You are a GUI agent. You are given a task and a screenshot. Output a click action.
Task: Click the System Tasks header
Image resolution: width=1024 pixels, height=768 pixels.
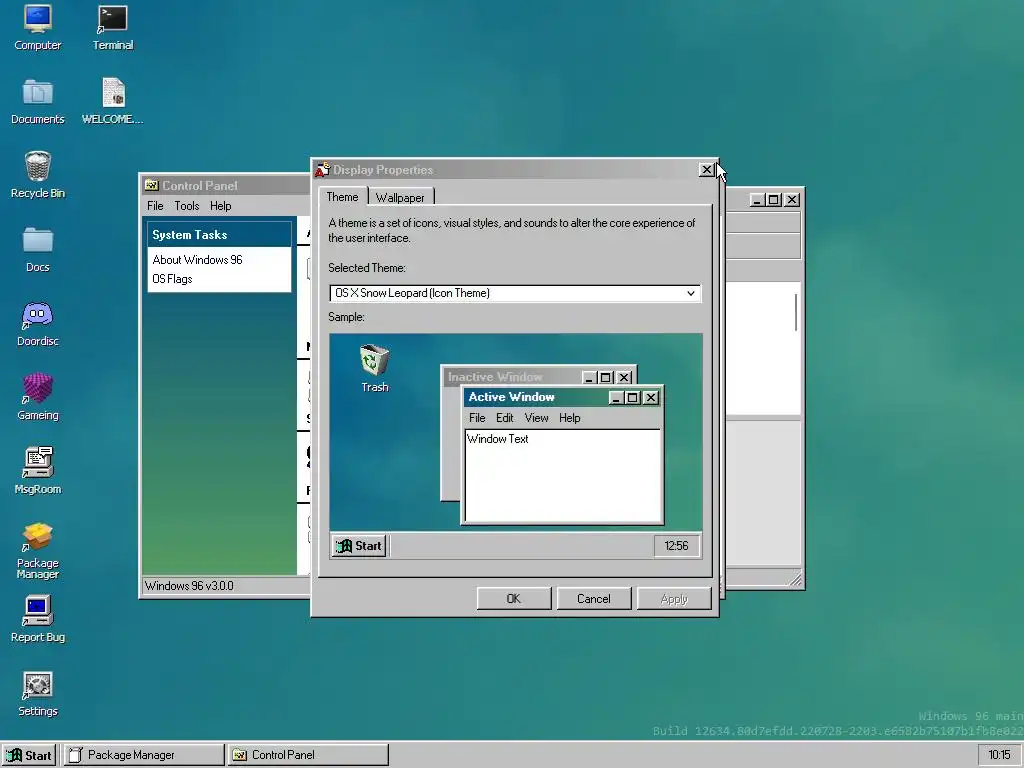(x=219, y=234)
